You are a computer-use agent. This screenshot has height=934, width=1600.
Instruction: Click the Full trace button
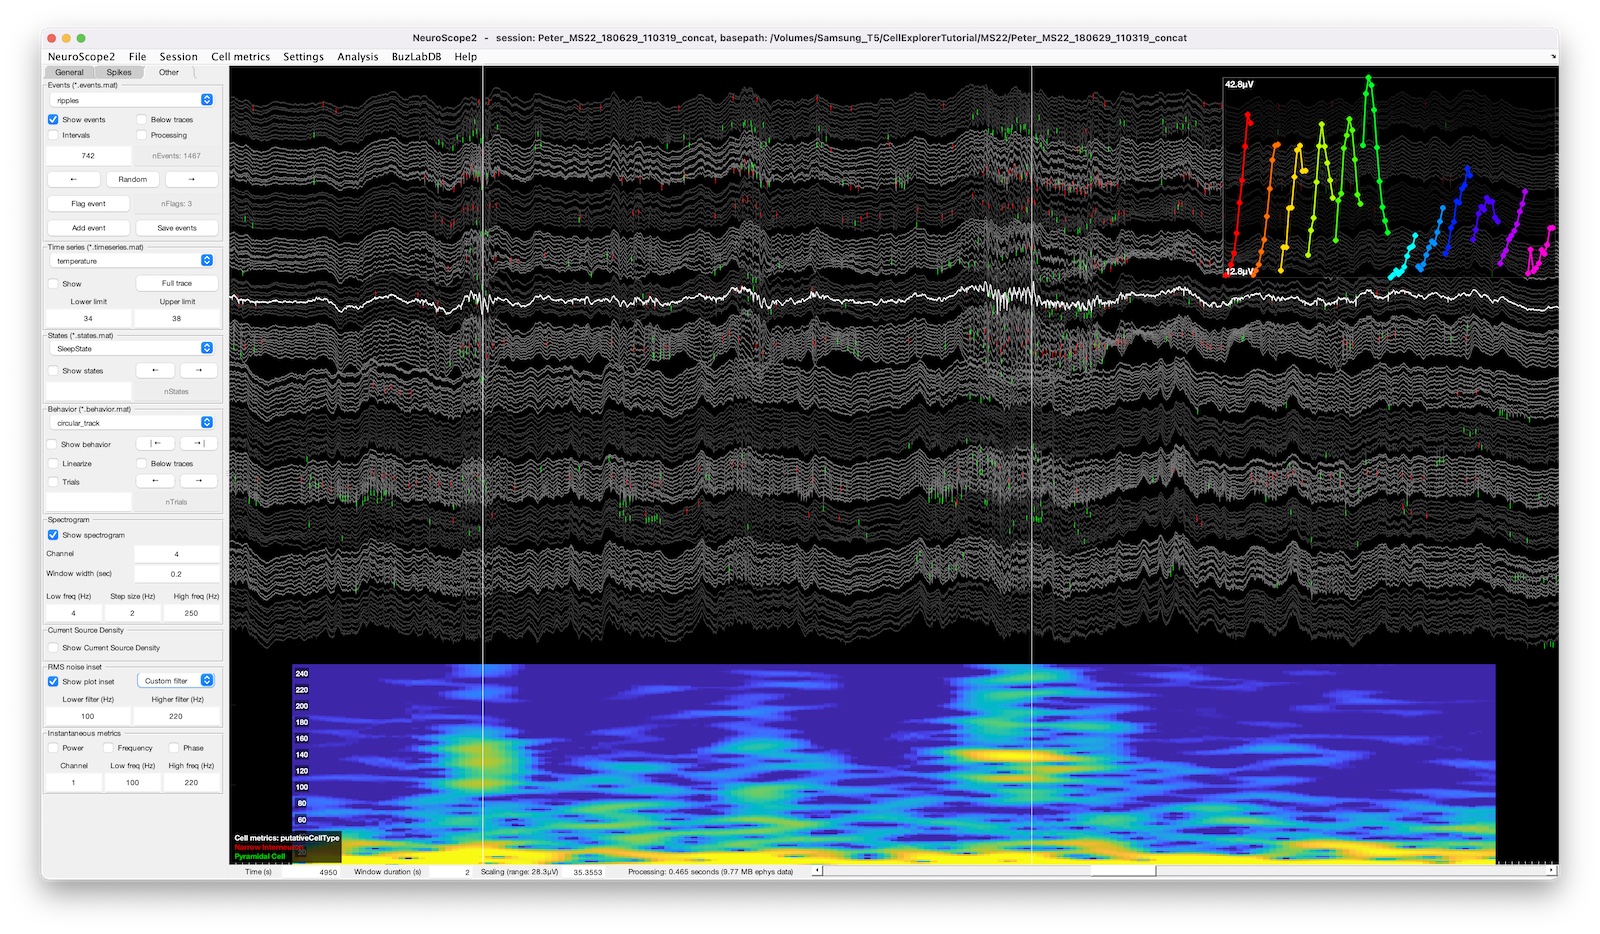(177, 284)
